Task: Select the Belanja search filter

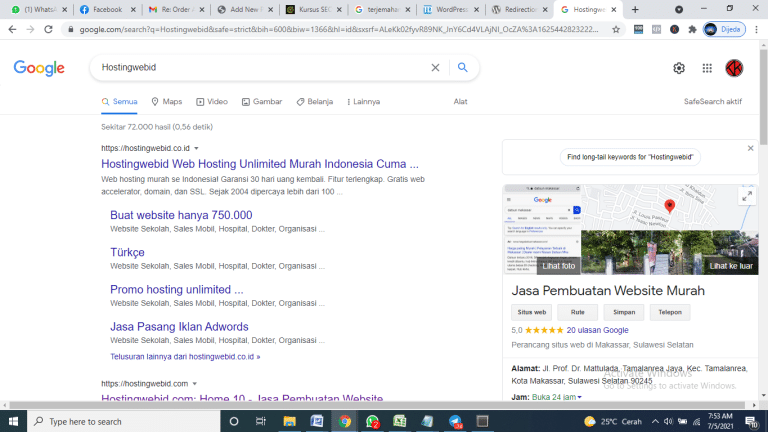Action: tap(314, 102)
